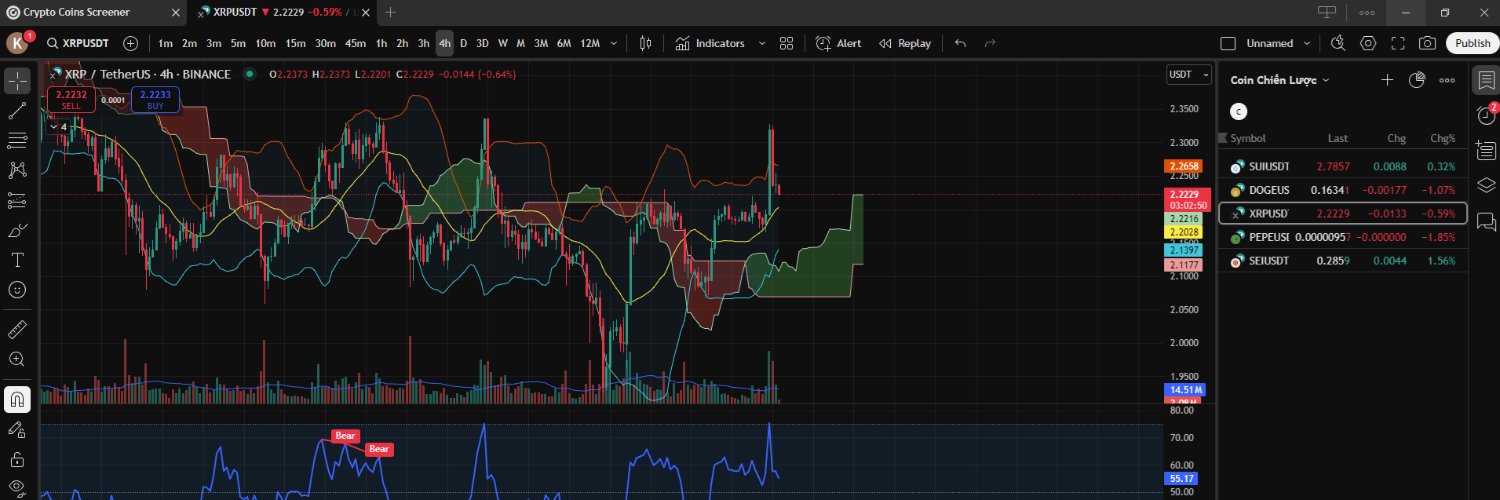Create an Alert
The height and width of the screenshot is (500, 1500).
(x=838, y=43)
